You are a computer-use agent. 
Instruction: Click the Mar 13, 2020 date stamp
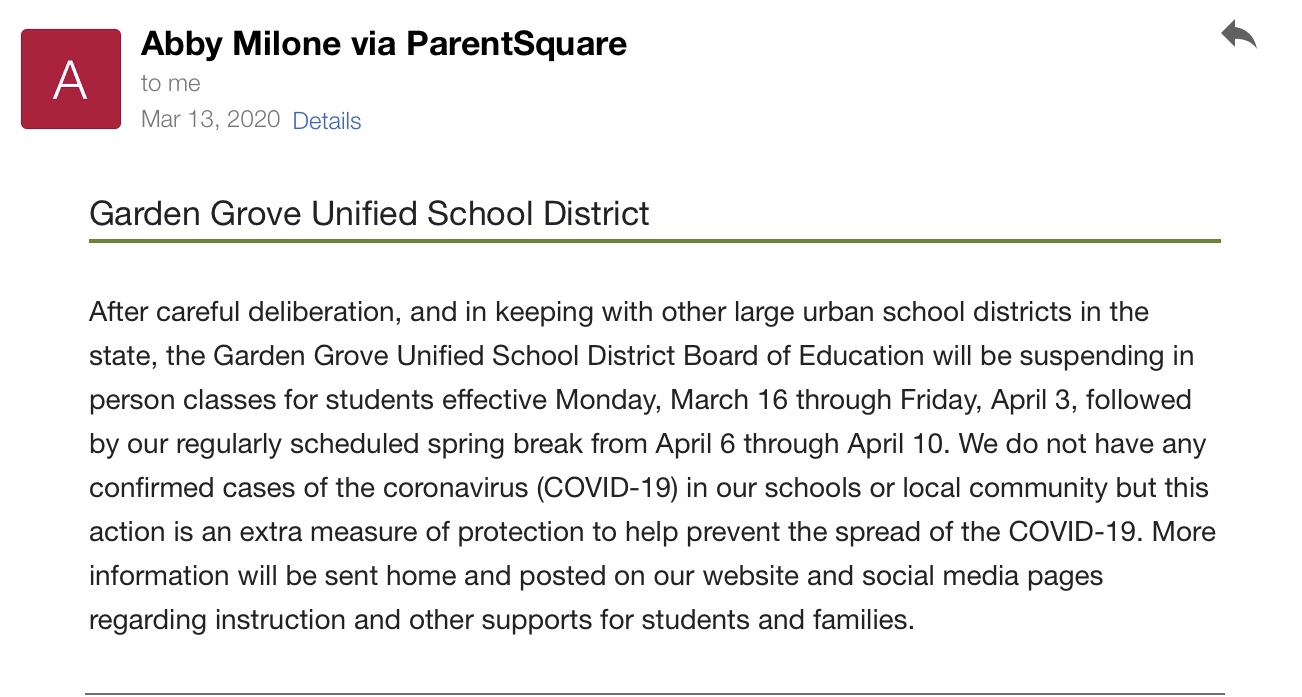click(x=210, y=119)
